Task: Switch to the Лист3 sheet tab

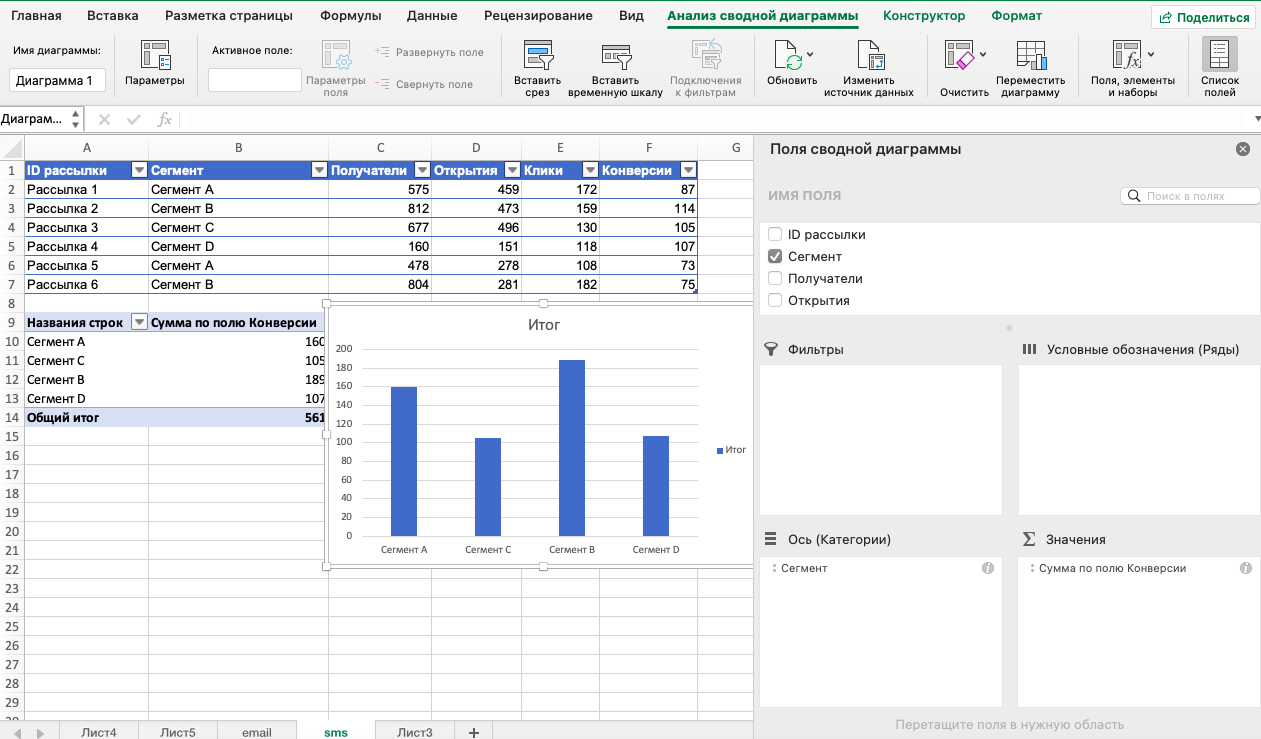Action: tap(415, 732)
